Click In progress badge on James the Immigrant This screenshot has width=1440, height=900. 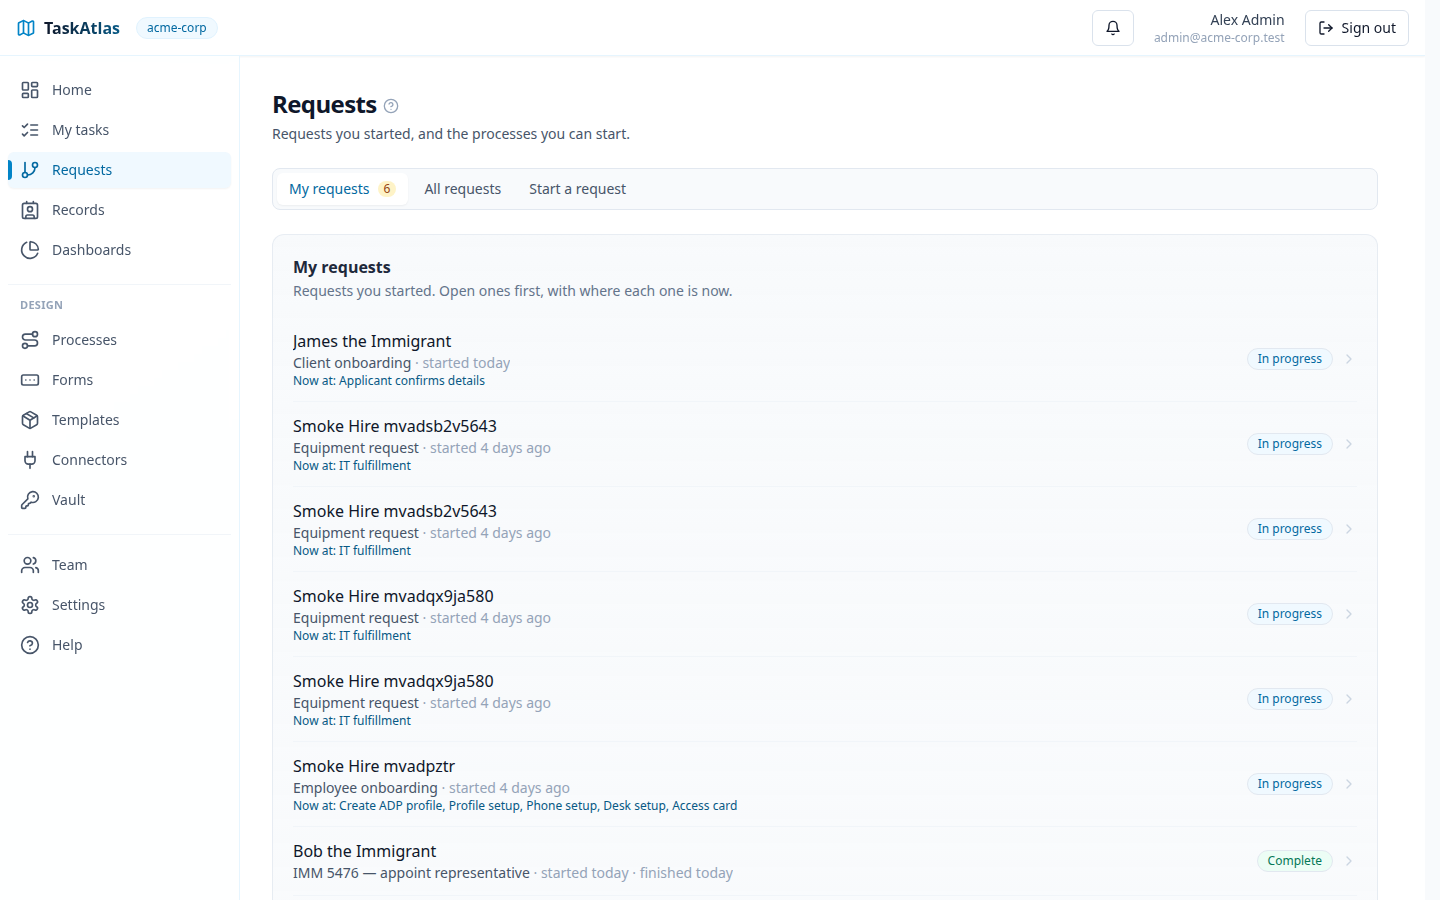click(1289, 359)
